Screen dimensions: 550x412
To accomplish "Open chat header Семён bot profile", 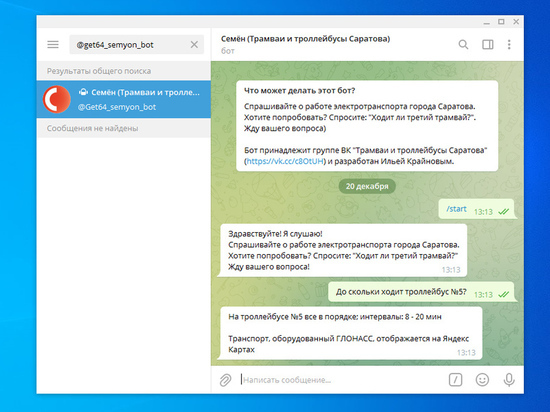I will (305, 44).
